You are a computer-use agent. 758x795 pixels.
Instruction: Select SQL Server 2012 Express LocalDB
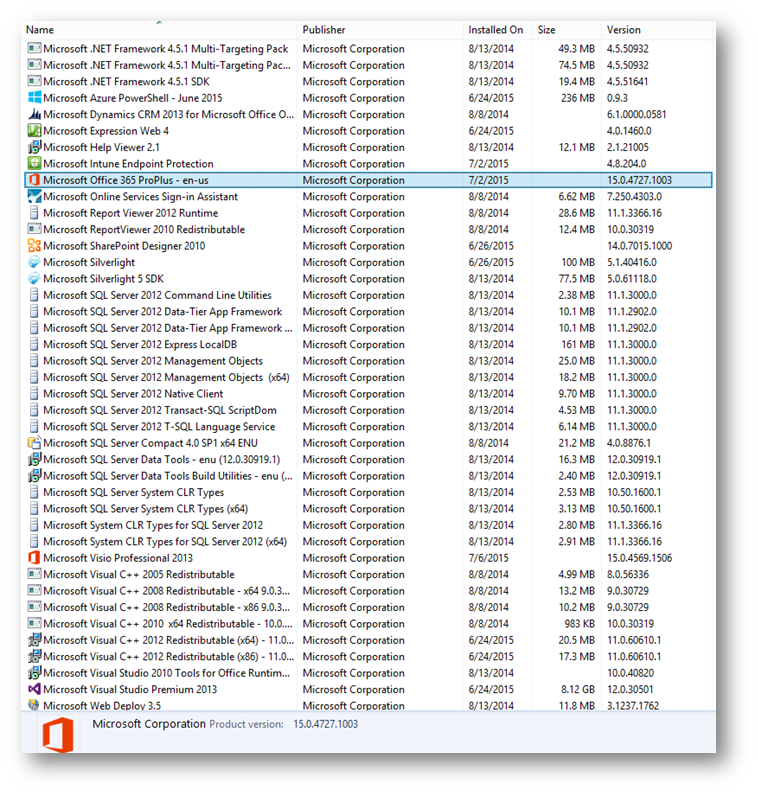140,344
